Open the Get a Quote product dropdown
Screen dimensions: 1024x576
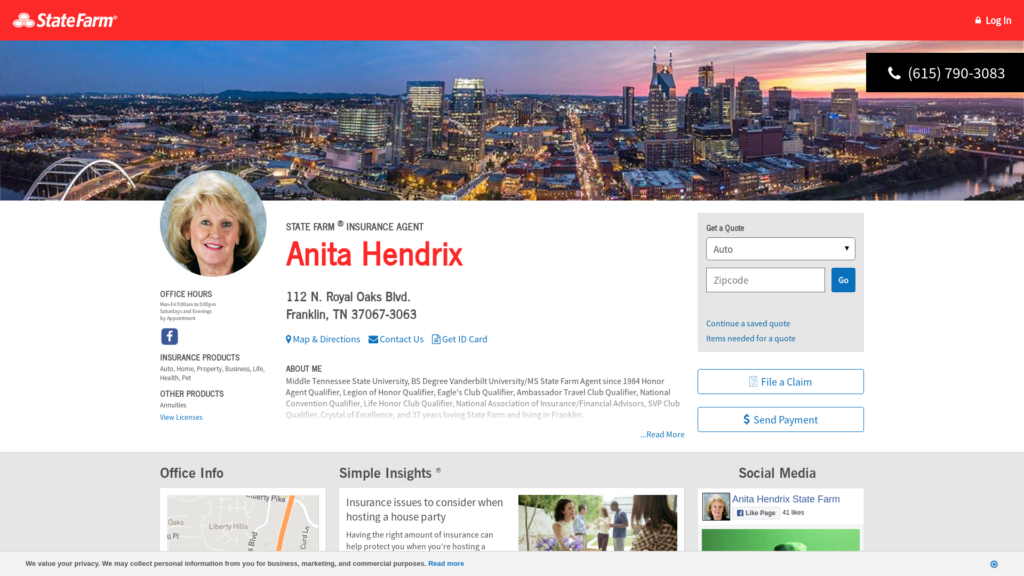pos(780,249)
